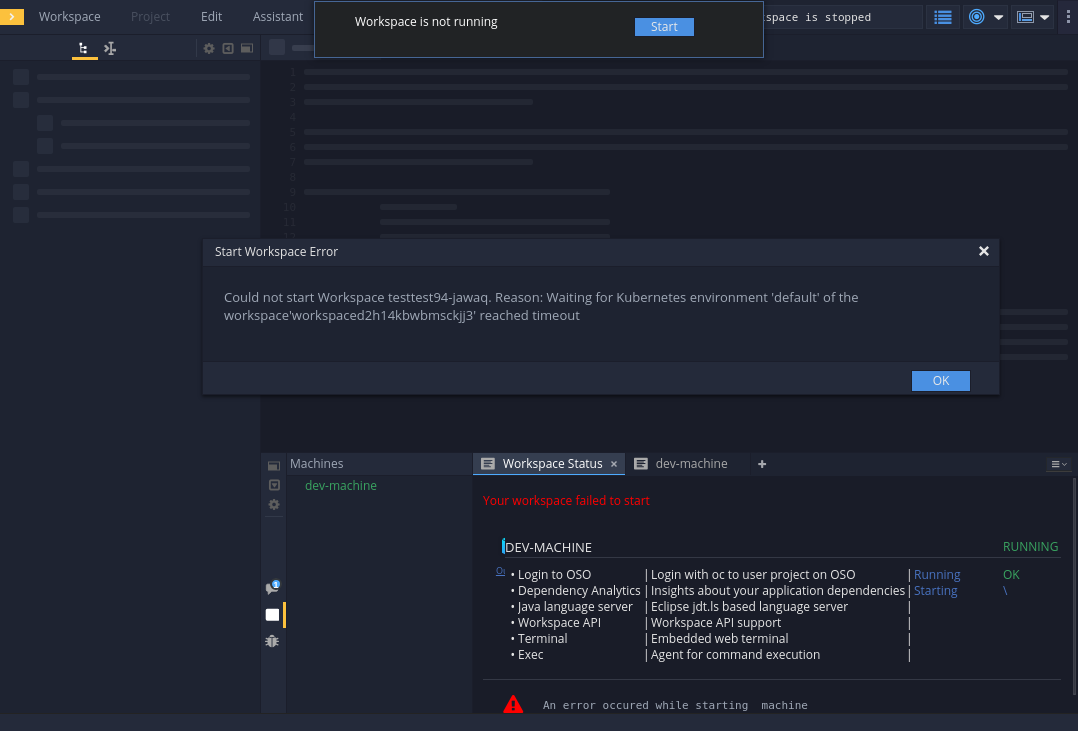The width and height of the screenshot is (1078, 731).
Task: Open the dropdown beside command target icon
Action: (997, 16)
